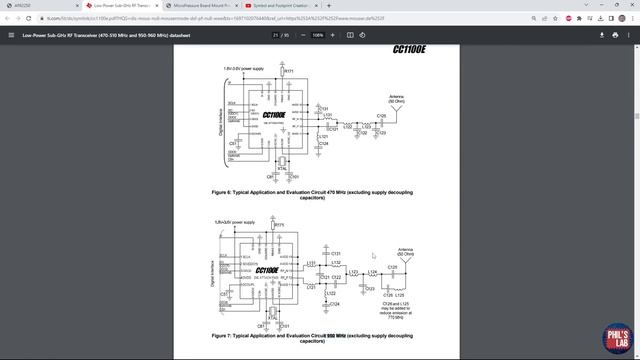640x360 pixels.
Task: Open the PDF viewer sidebar menu
Action: [x=11, y=35]
